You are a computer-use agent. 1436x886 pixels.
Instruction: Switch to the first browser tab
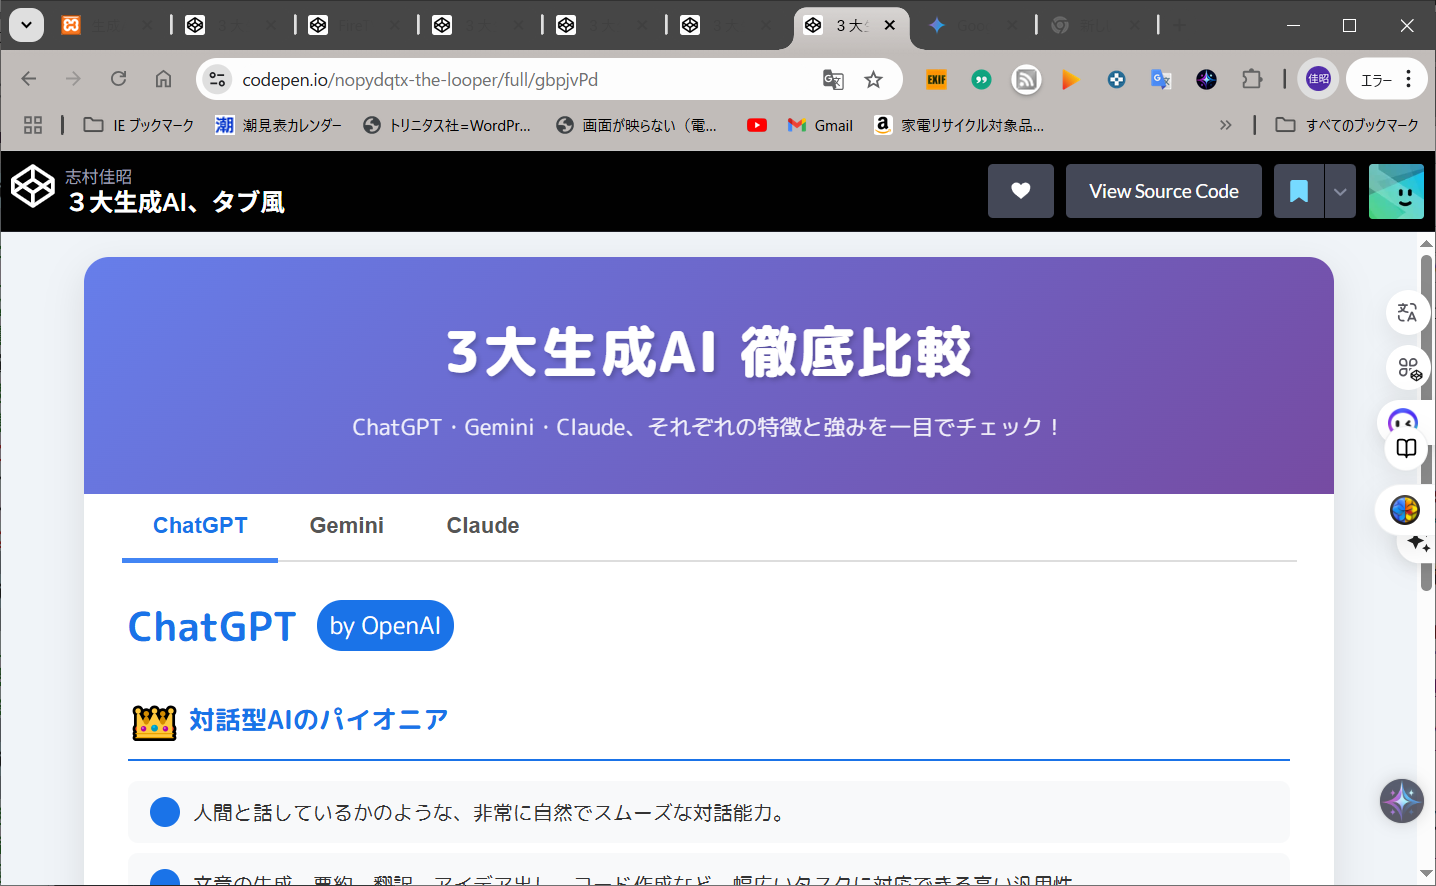[x=108, y=25]
